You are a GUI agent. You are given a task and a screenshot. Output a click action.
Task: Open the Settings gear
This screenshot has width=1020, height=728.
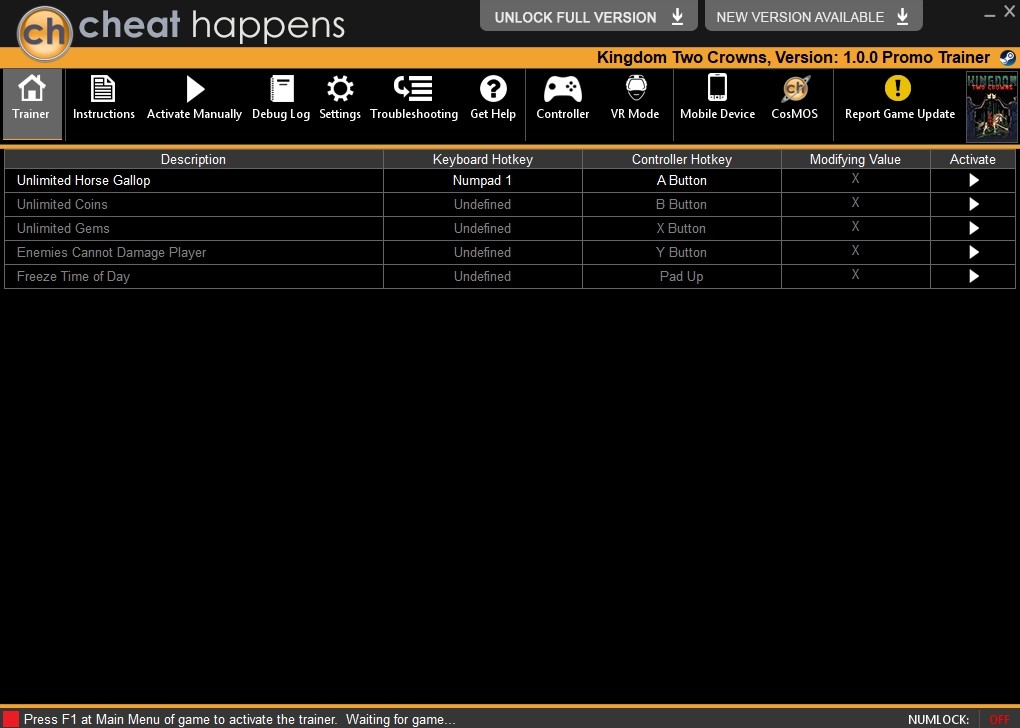(340, 98)
